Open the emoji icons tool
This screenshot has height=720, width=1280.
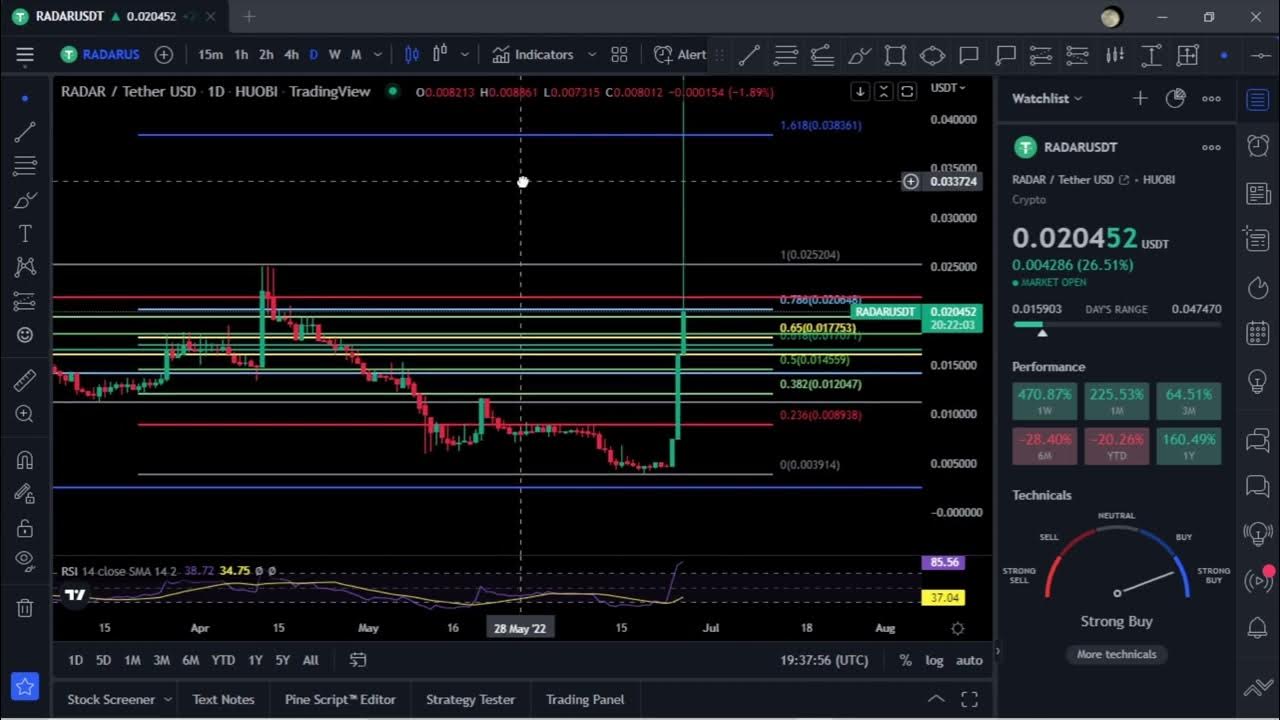[25, 335]
